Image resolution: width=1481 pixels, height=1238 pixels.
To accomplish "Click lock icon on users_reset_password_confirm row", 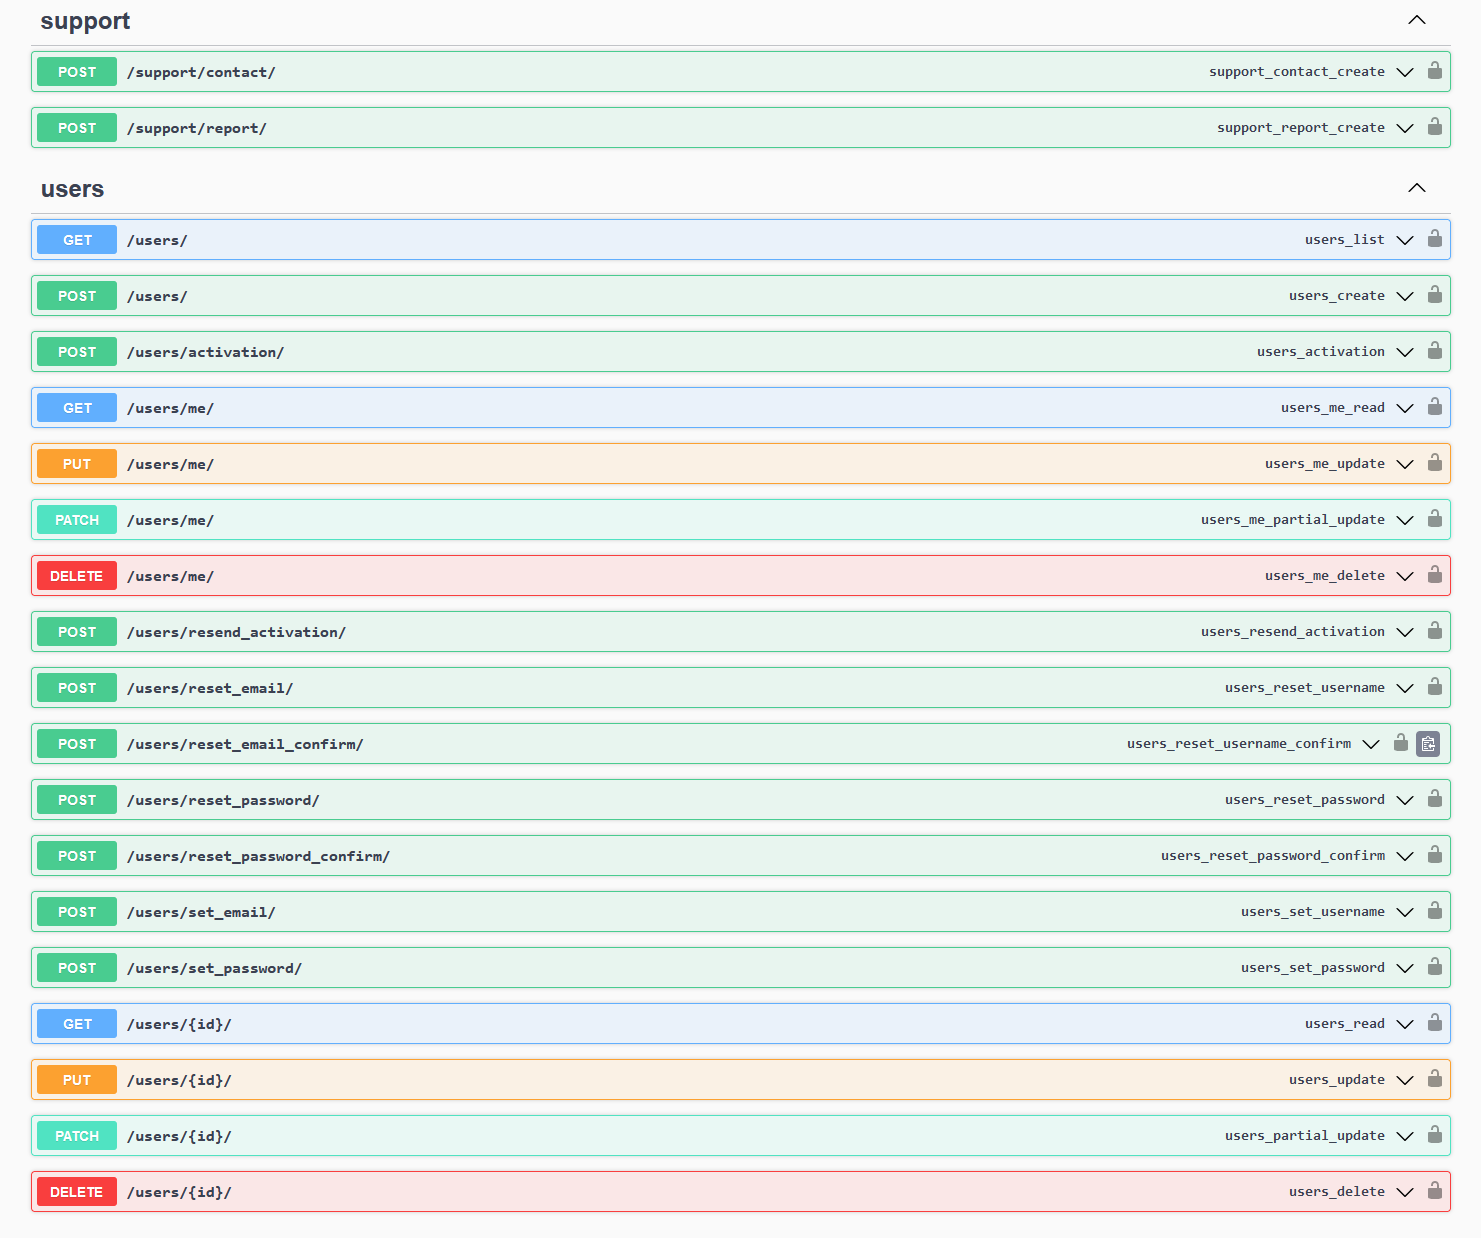I will [x=1434, y=855].
